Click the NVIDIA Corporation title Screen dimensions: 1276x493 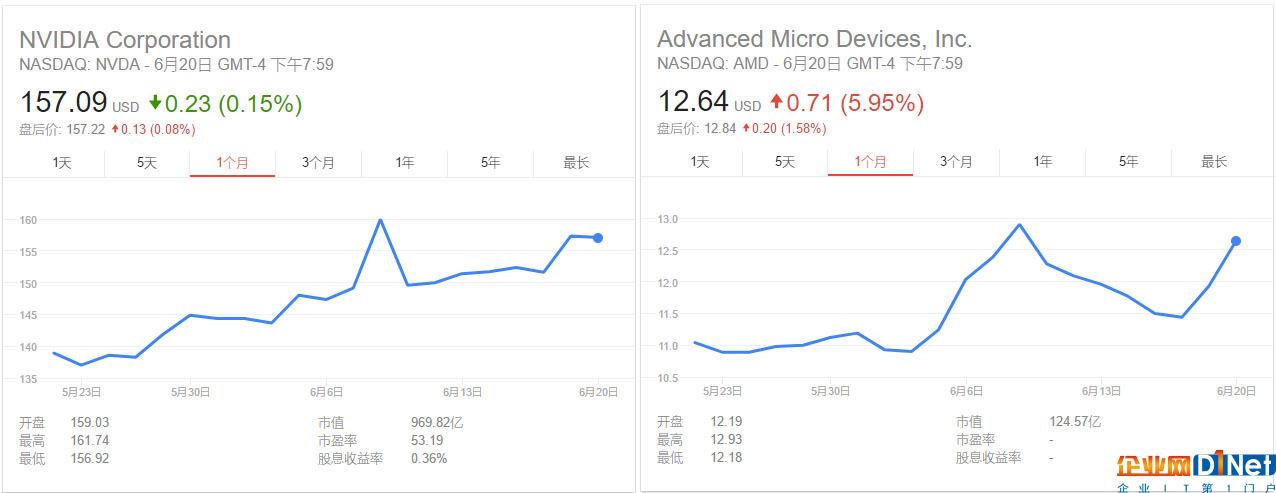pyautogui.click(x=125, y=40)
